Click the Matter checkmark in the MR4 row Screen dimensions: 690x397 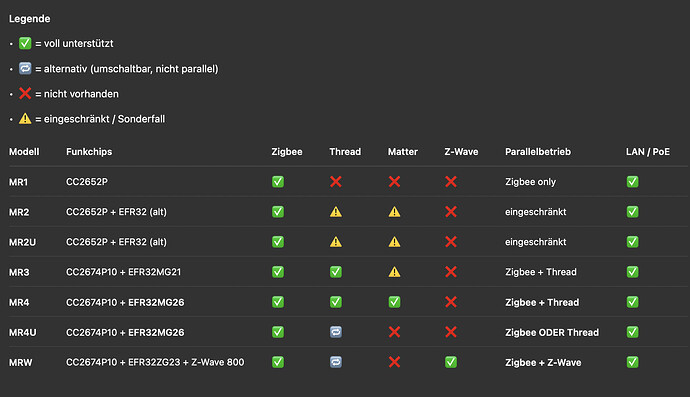click(394, 302)
